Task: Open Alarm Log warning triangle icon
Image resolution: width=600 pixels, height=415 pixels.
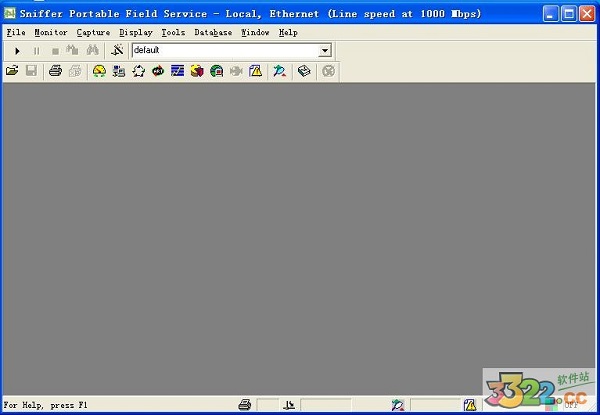Action: 256,71
